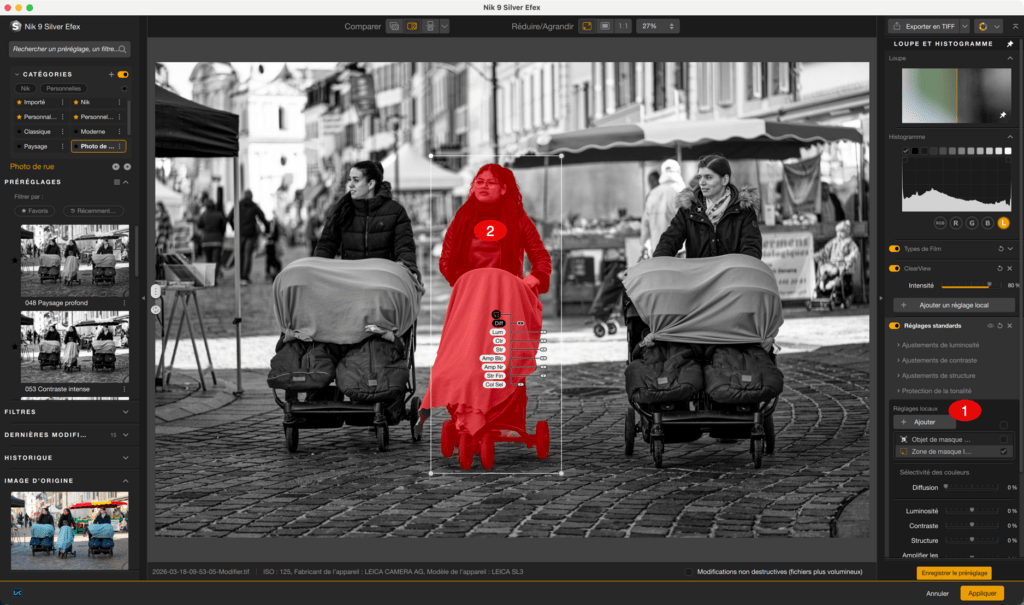Image resolution: width=1024 pixels, height=605 pixels.
Task: Pin the Loupe et Histogramme panel
Action: click(1010, 44)
